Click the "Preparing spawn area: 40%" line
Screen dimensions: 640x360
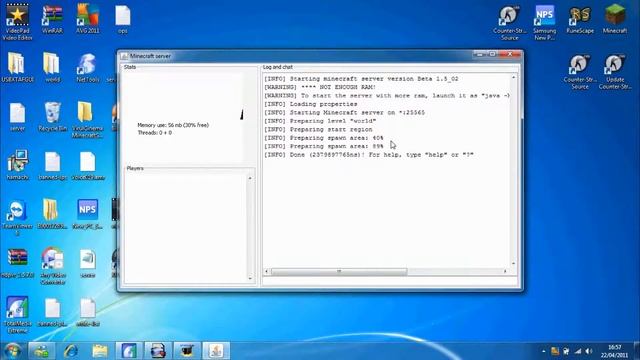click(323, 138)
